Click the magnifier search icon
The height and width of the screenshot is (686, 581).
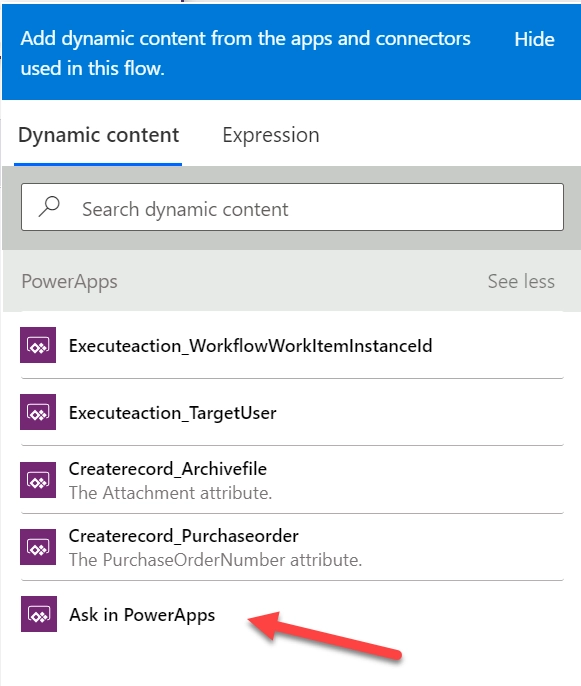point(49,206)
